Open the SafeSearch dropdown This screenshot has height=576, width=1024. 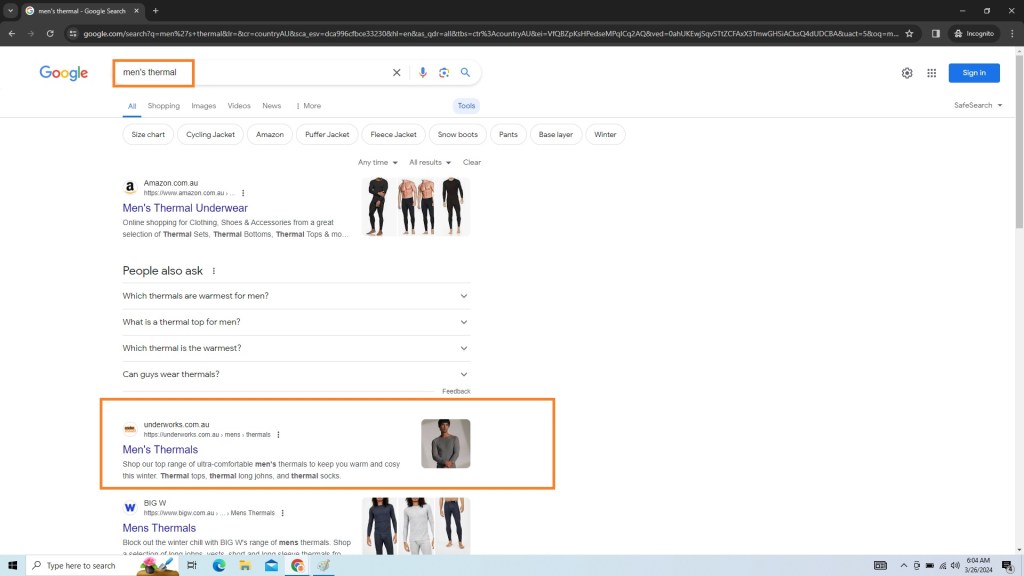click(x=978, y=105)
